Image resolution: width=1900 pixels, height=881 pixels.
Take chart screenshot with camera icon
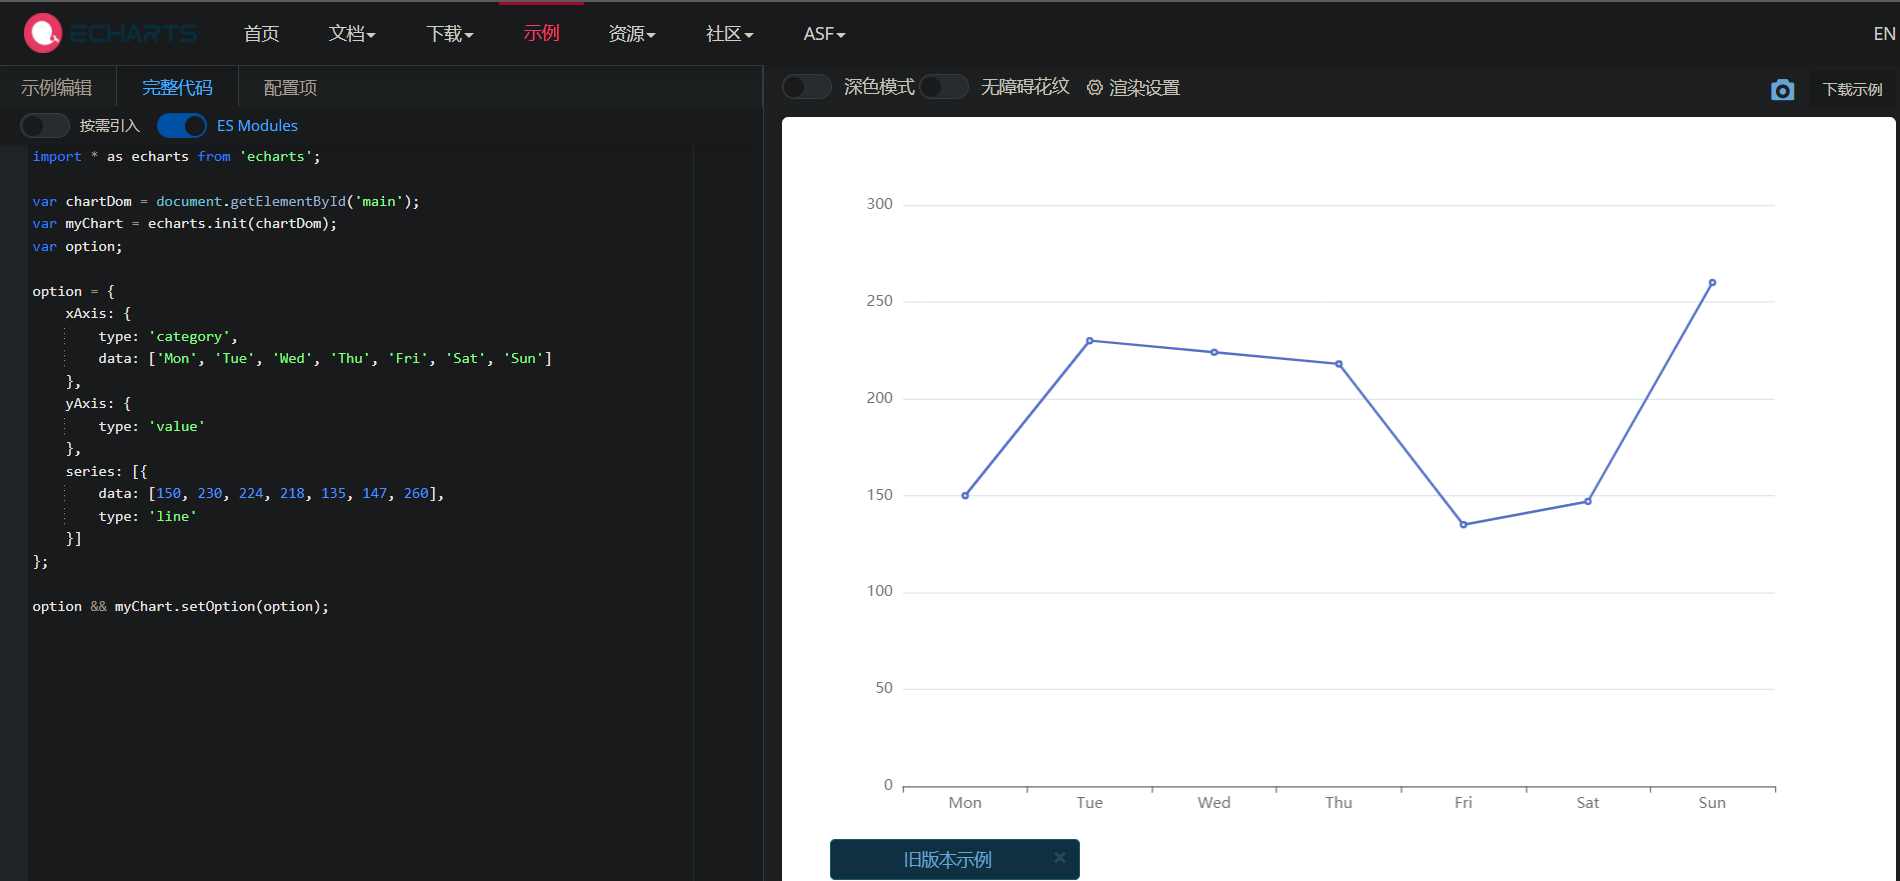(1782, 90)
